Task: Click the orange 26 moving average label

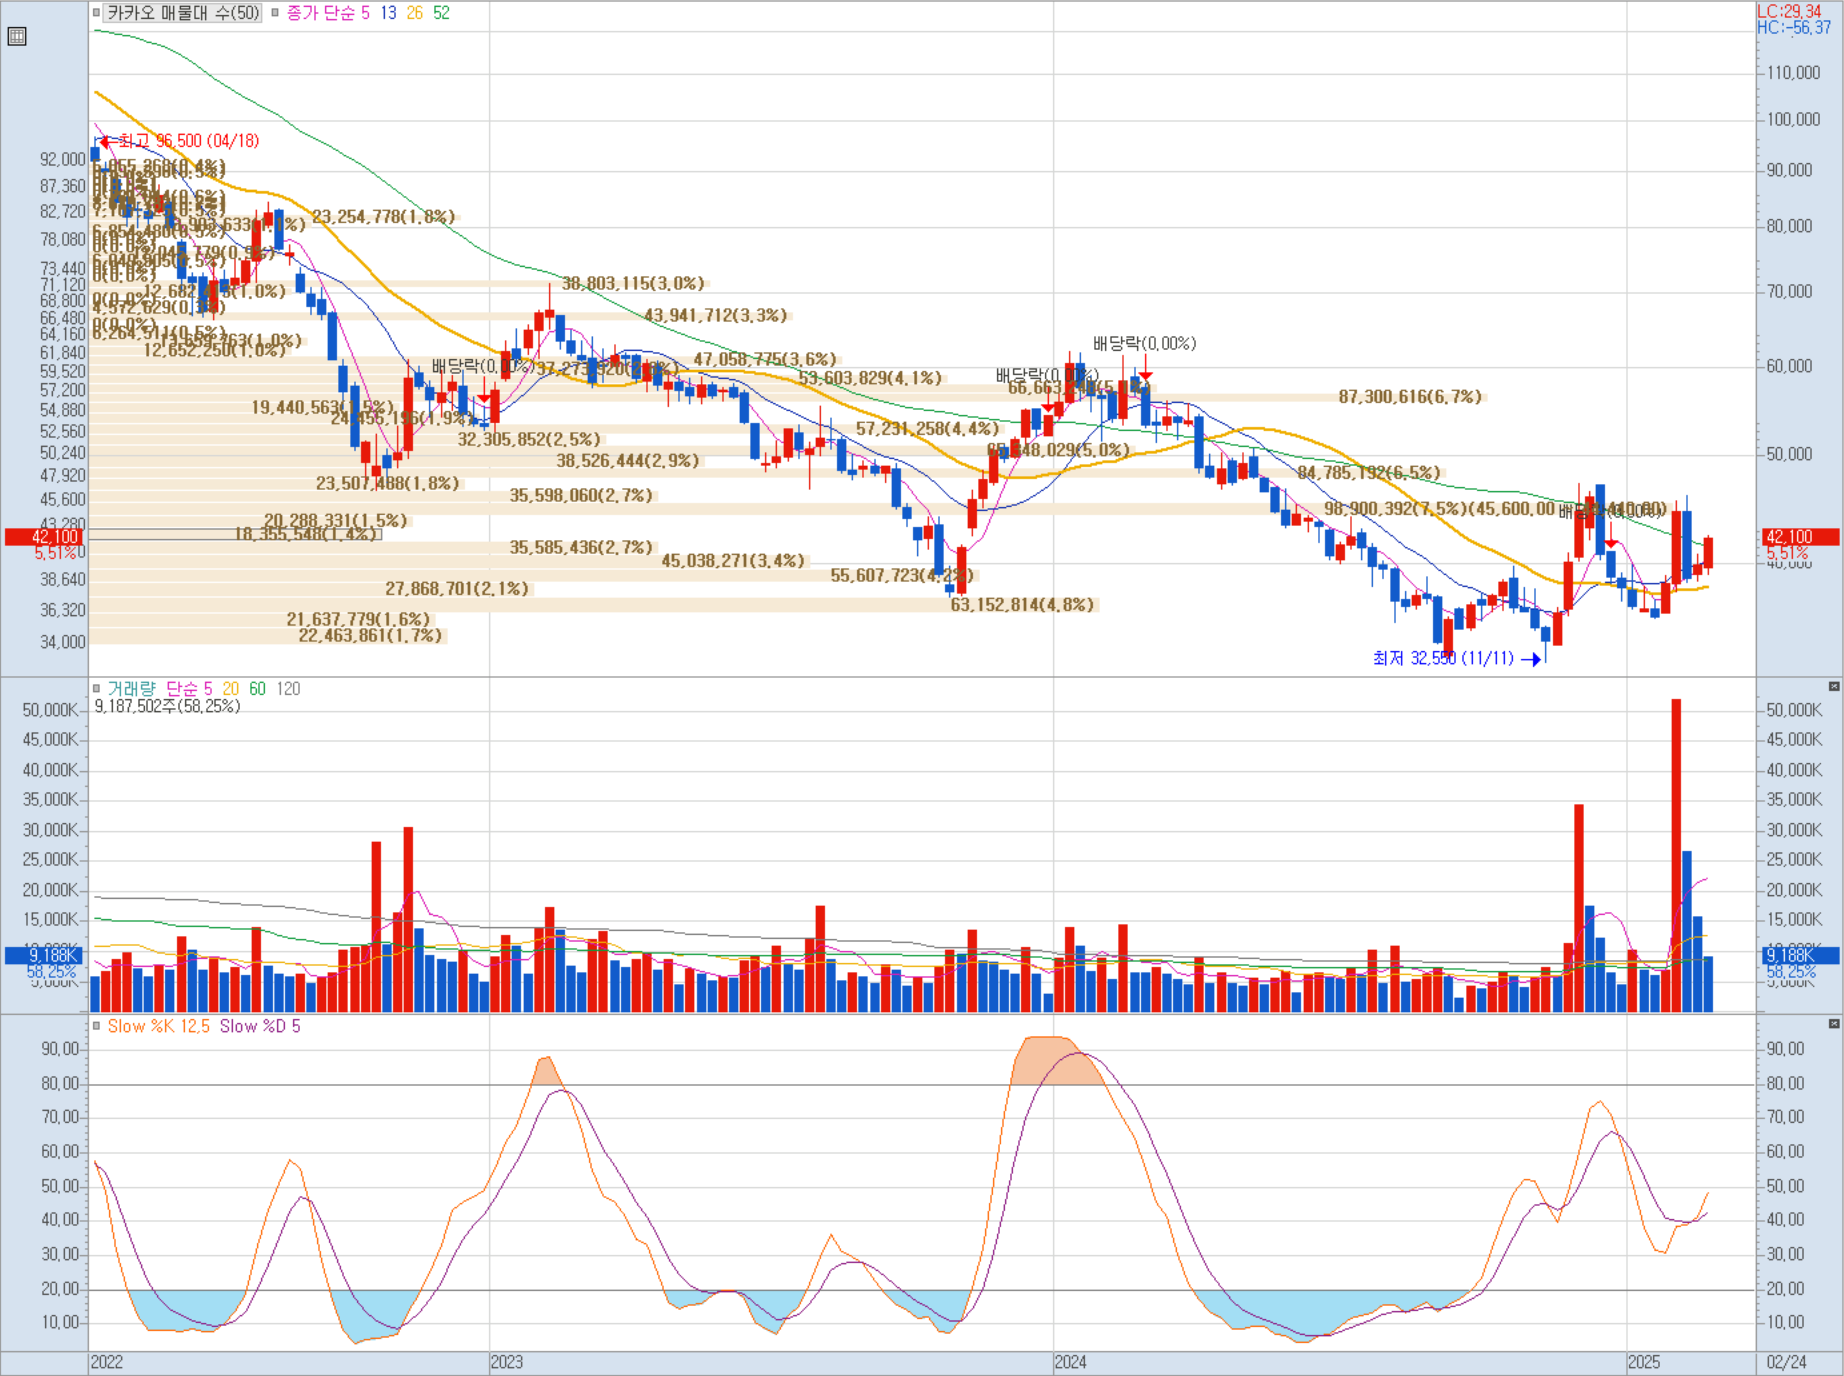Action: point(414,13)
